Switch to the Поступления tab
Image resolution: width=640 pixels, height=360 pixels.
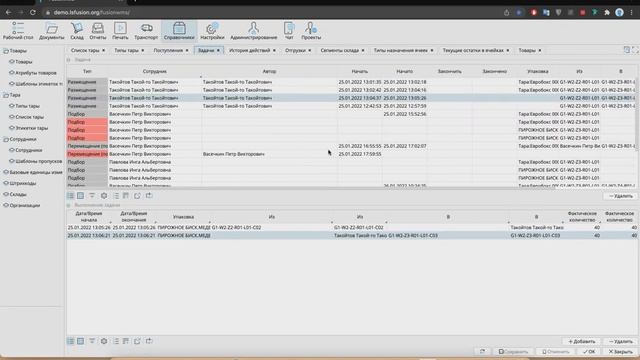pyautogui.click(x=168, y=50)
